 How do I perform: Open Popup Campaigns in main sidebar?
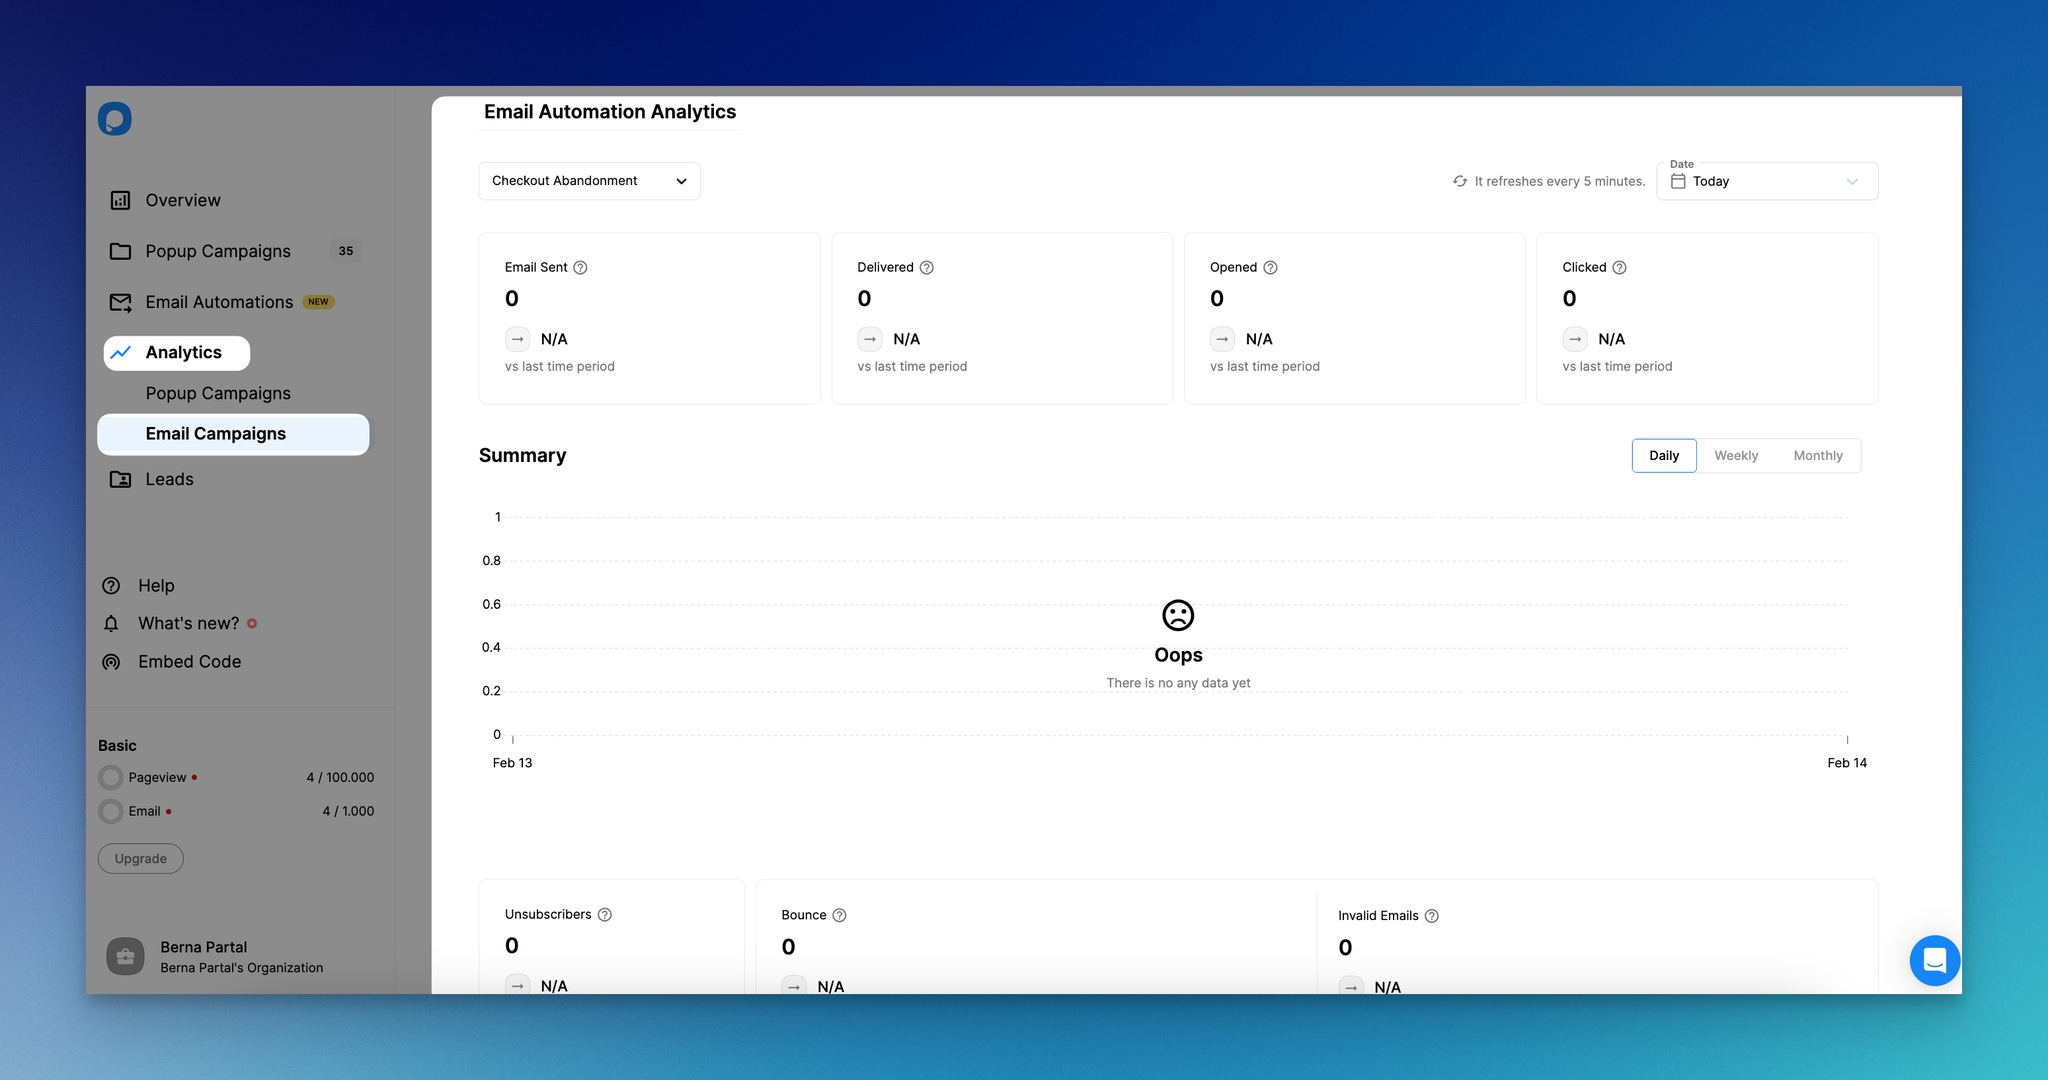pos(218,251)
